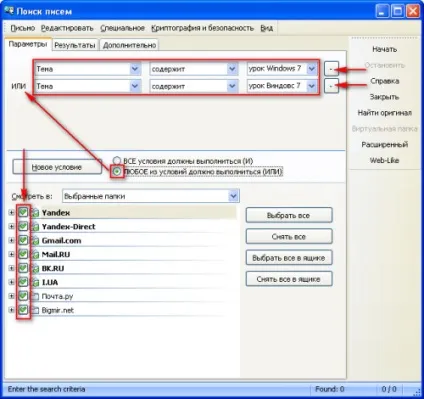Image resolution: width=424 pixels, height=399 pixels.
Task: Switch to the Параметры tab
Action: tap(28, 44)
